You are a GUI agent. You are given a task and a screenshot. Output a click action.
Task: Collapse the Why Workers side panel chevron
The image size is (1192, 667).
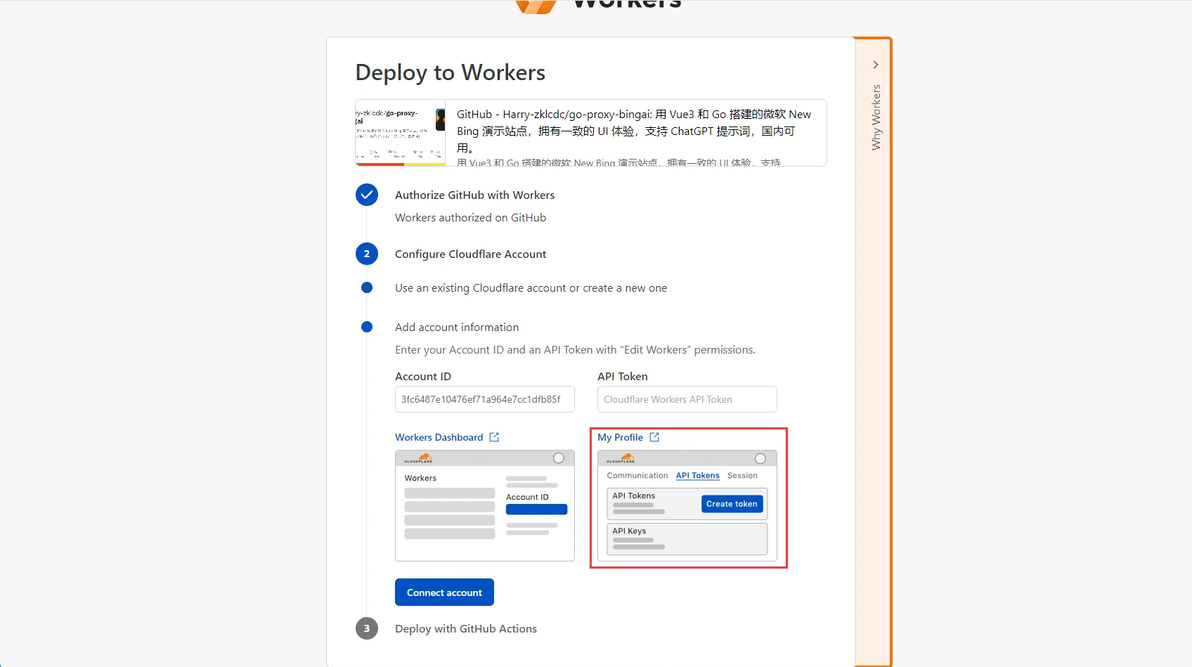coord(876,65)
